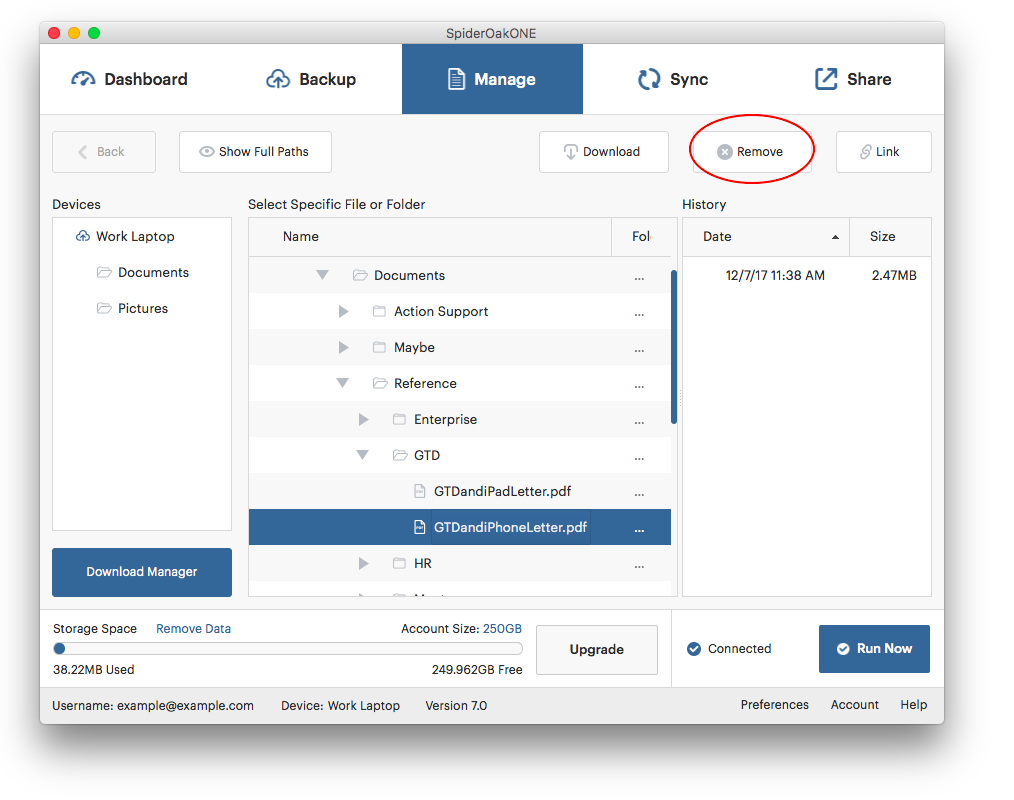
Task: Download the selected file
Action: (x=603, y=152)
